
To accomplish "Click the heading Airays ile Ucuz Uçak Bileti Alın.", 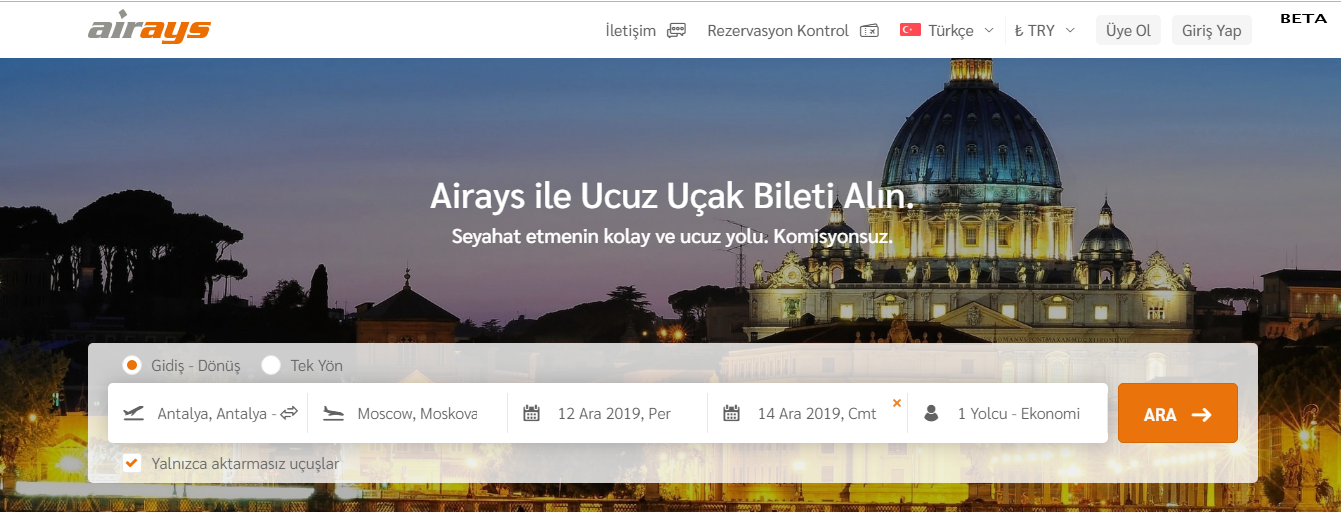I will [672, 196].
